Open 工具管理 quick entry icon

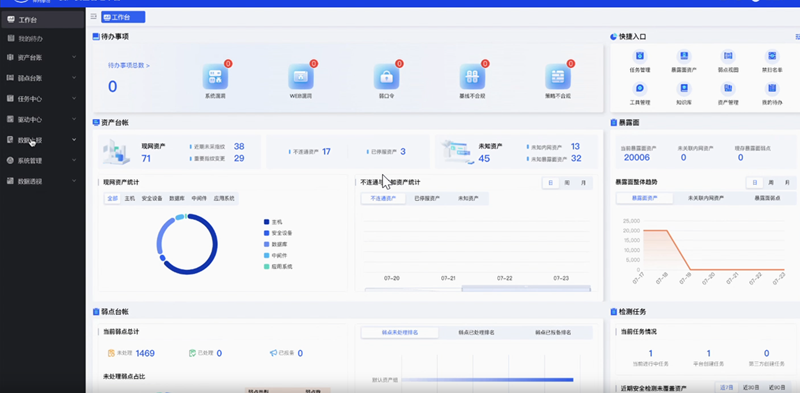pyautogui.click(x=640, y=88)
